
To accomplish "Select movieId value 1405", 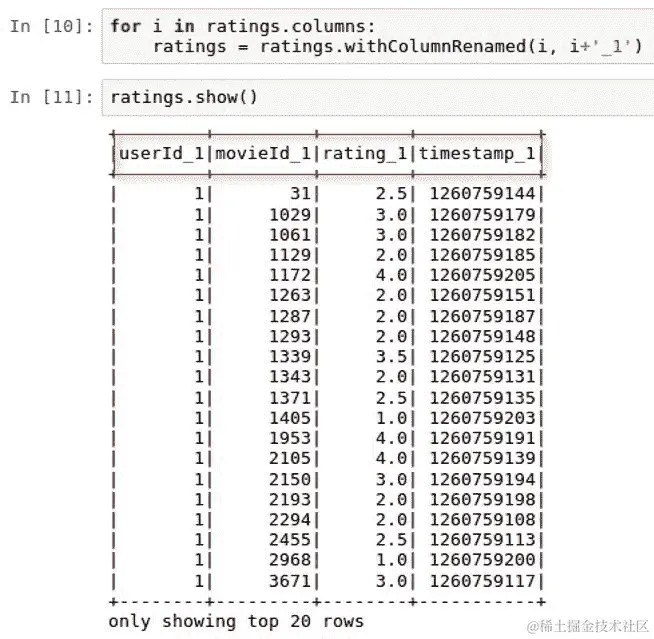I will (x=290, y=418).
